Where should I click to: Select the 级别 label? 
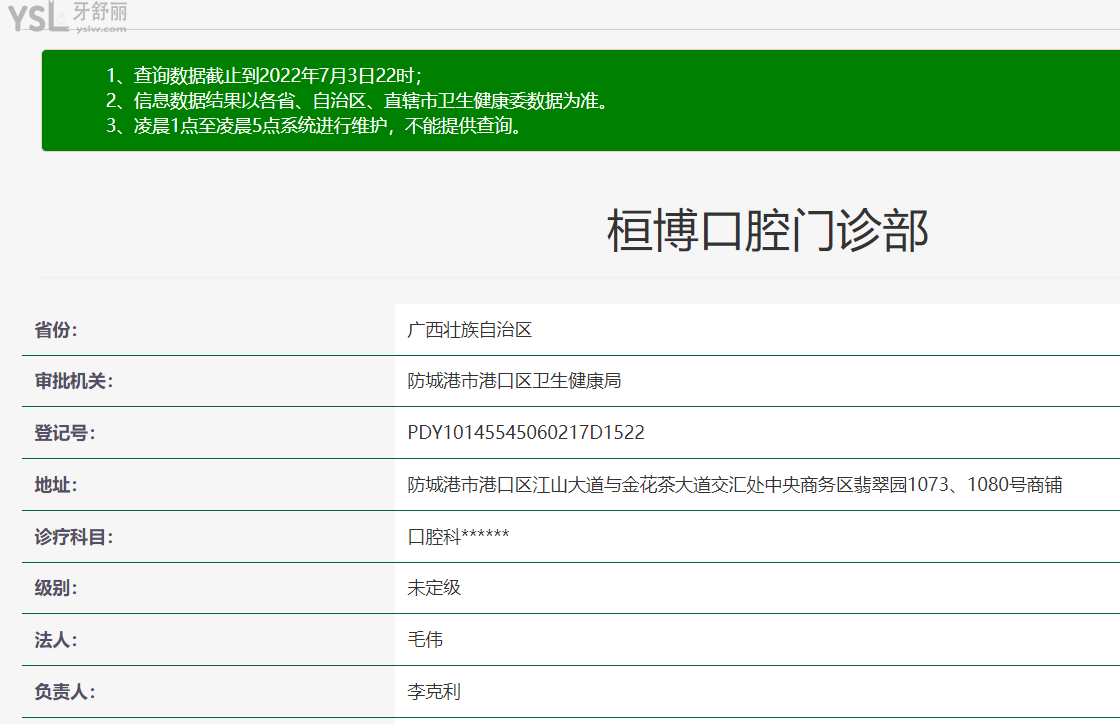coord(56,588)
